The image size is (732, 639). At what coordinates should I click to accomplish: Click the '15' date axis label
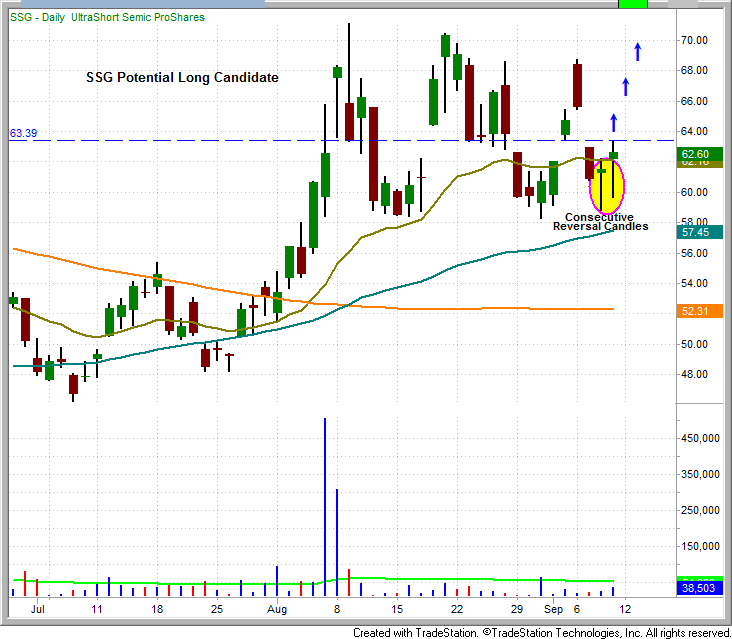click(x=397, y=609)
